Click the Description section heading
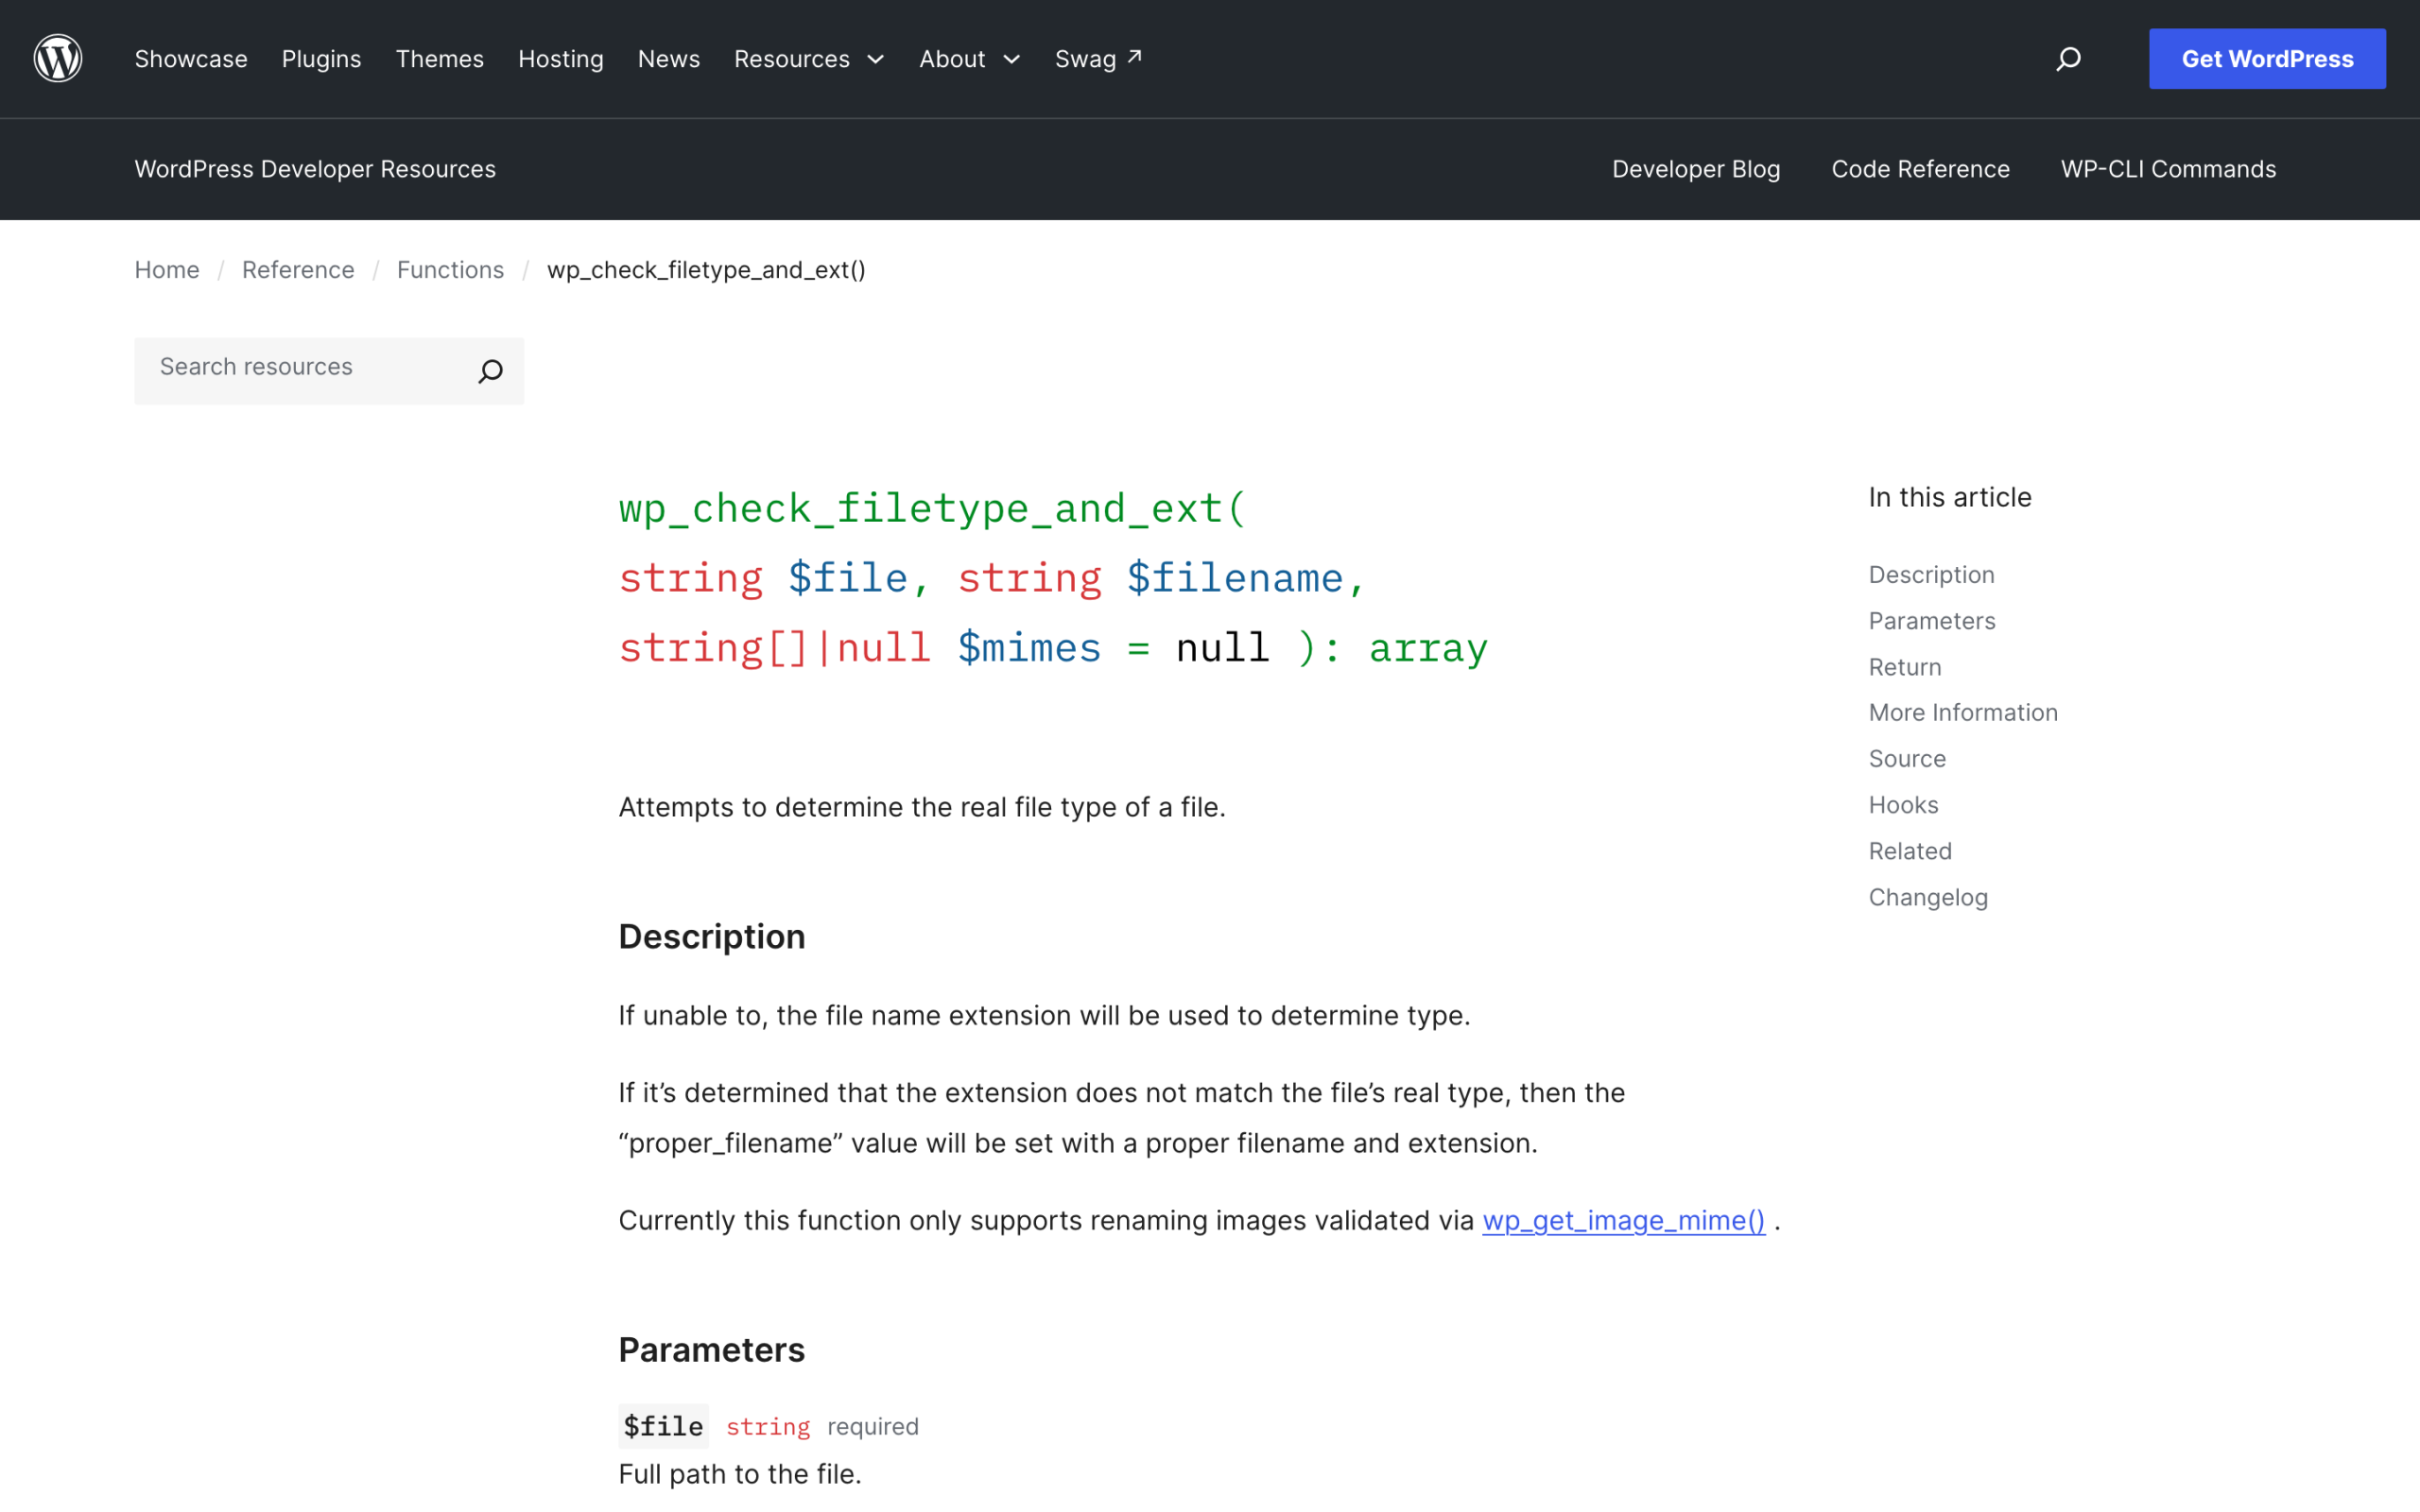This screenshot has height=1512, width=2420. 712,936
